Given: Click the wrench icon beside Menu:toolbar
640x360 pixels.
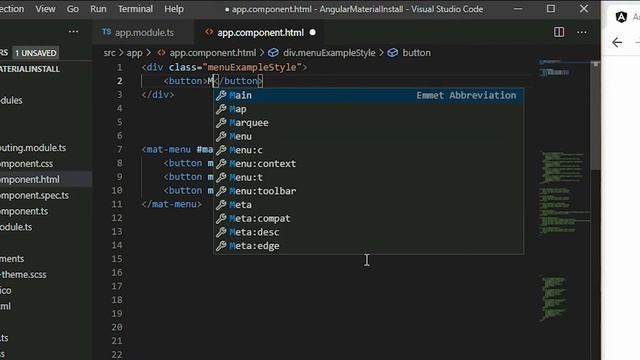Looking at the screenshot, I should coord(221,191).
